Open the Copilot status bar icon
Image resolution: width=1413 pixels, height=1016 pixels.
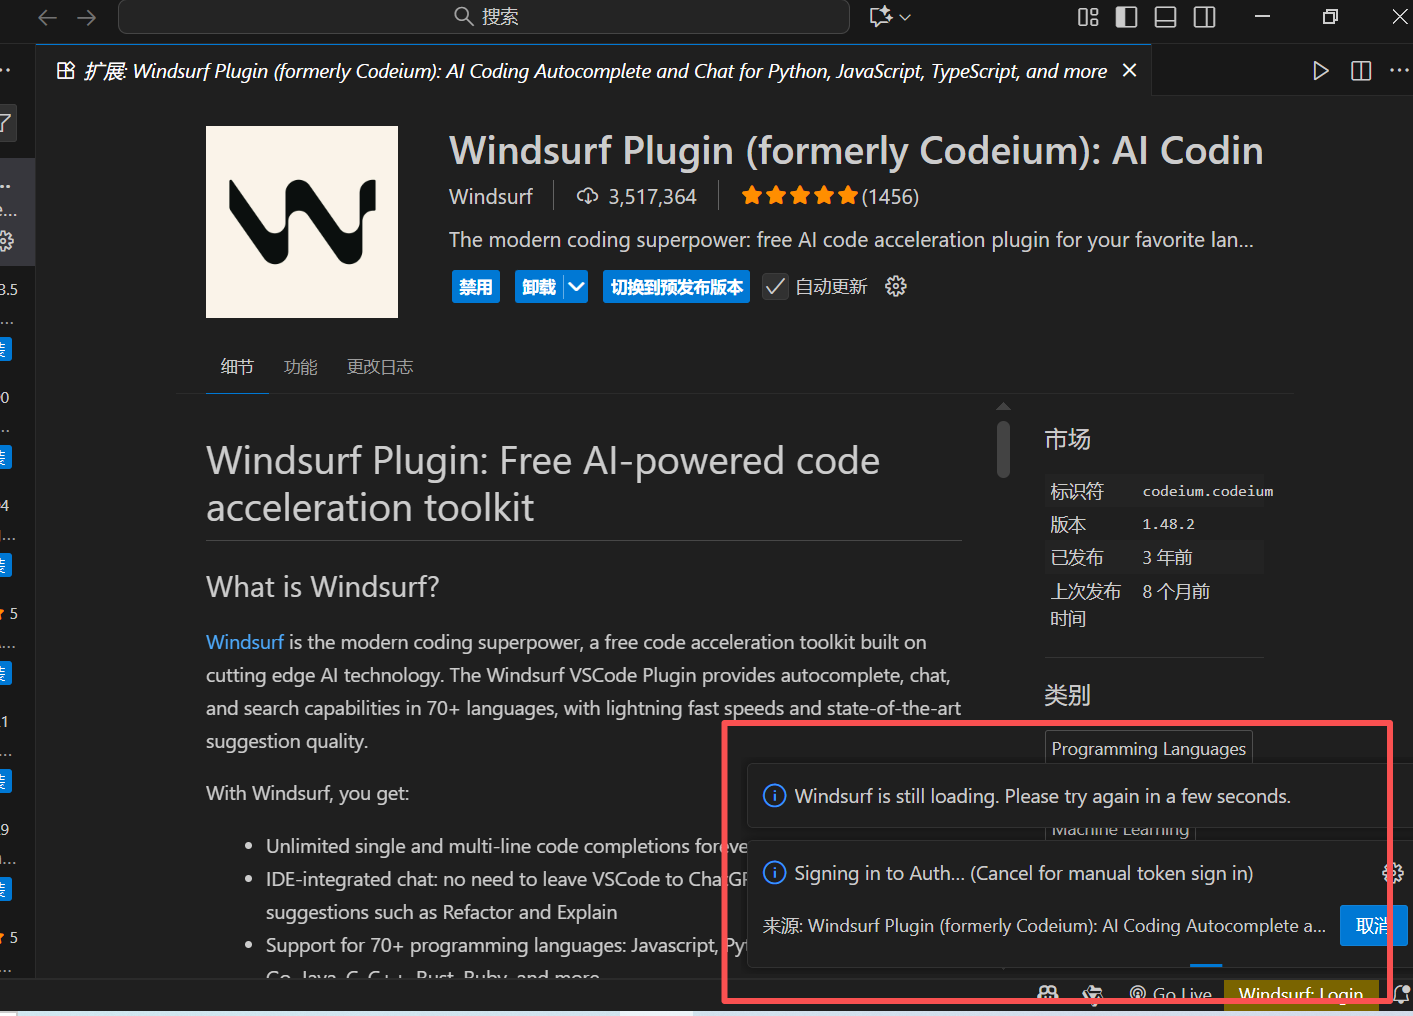point(1048,994)
